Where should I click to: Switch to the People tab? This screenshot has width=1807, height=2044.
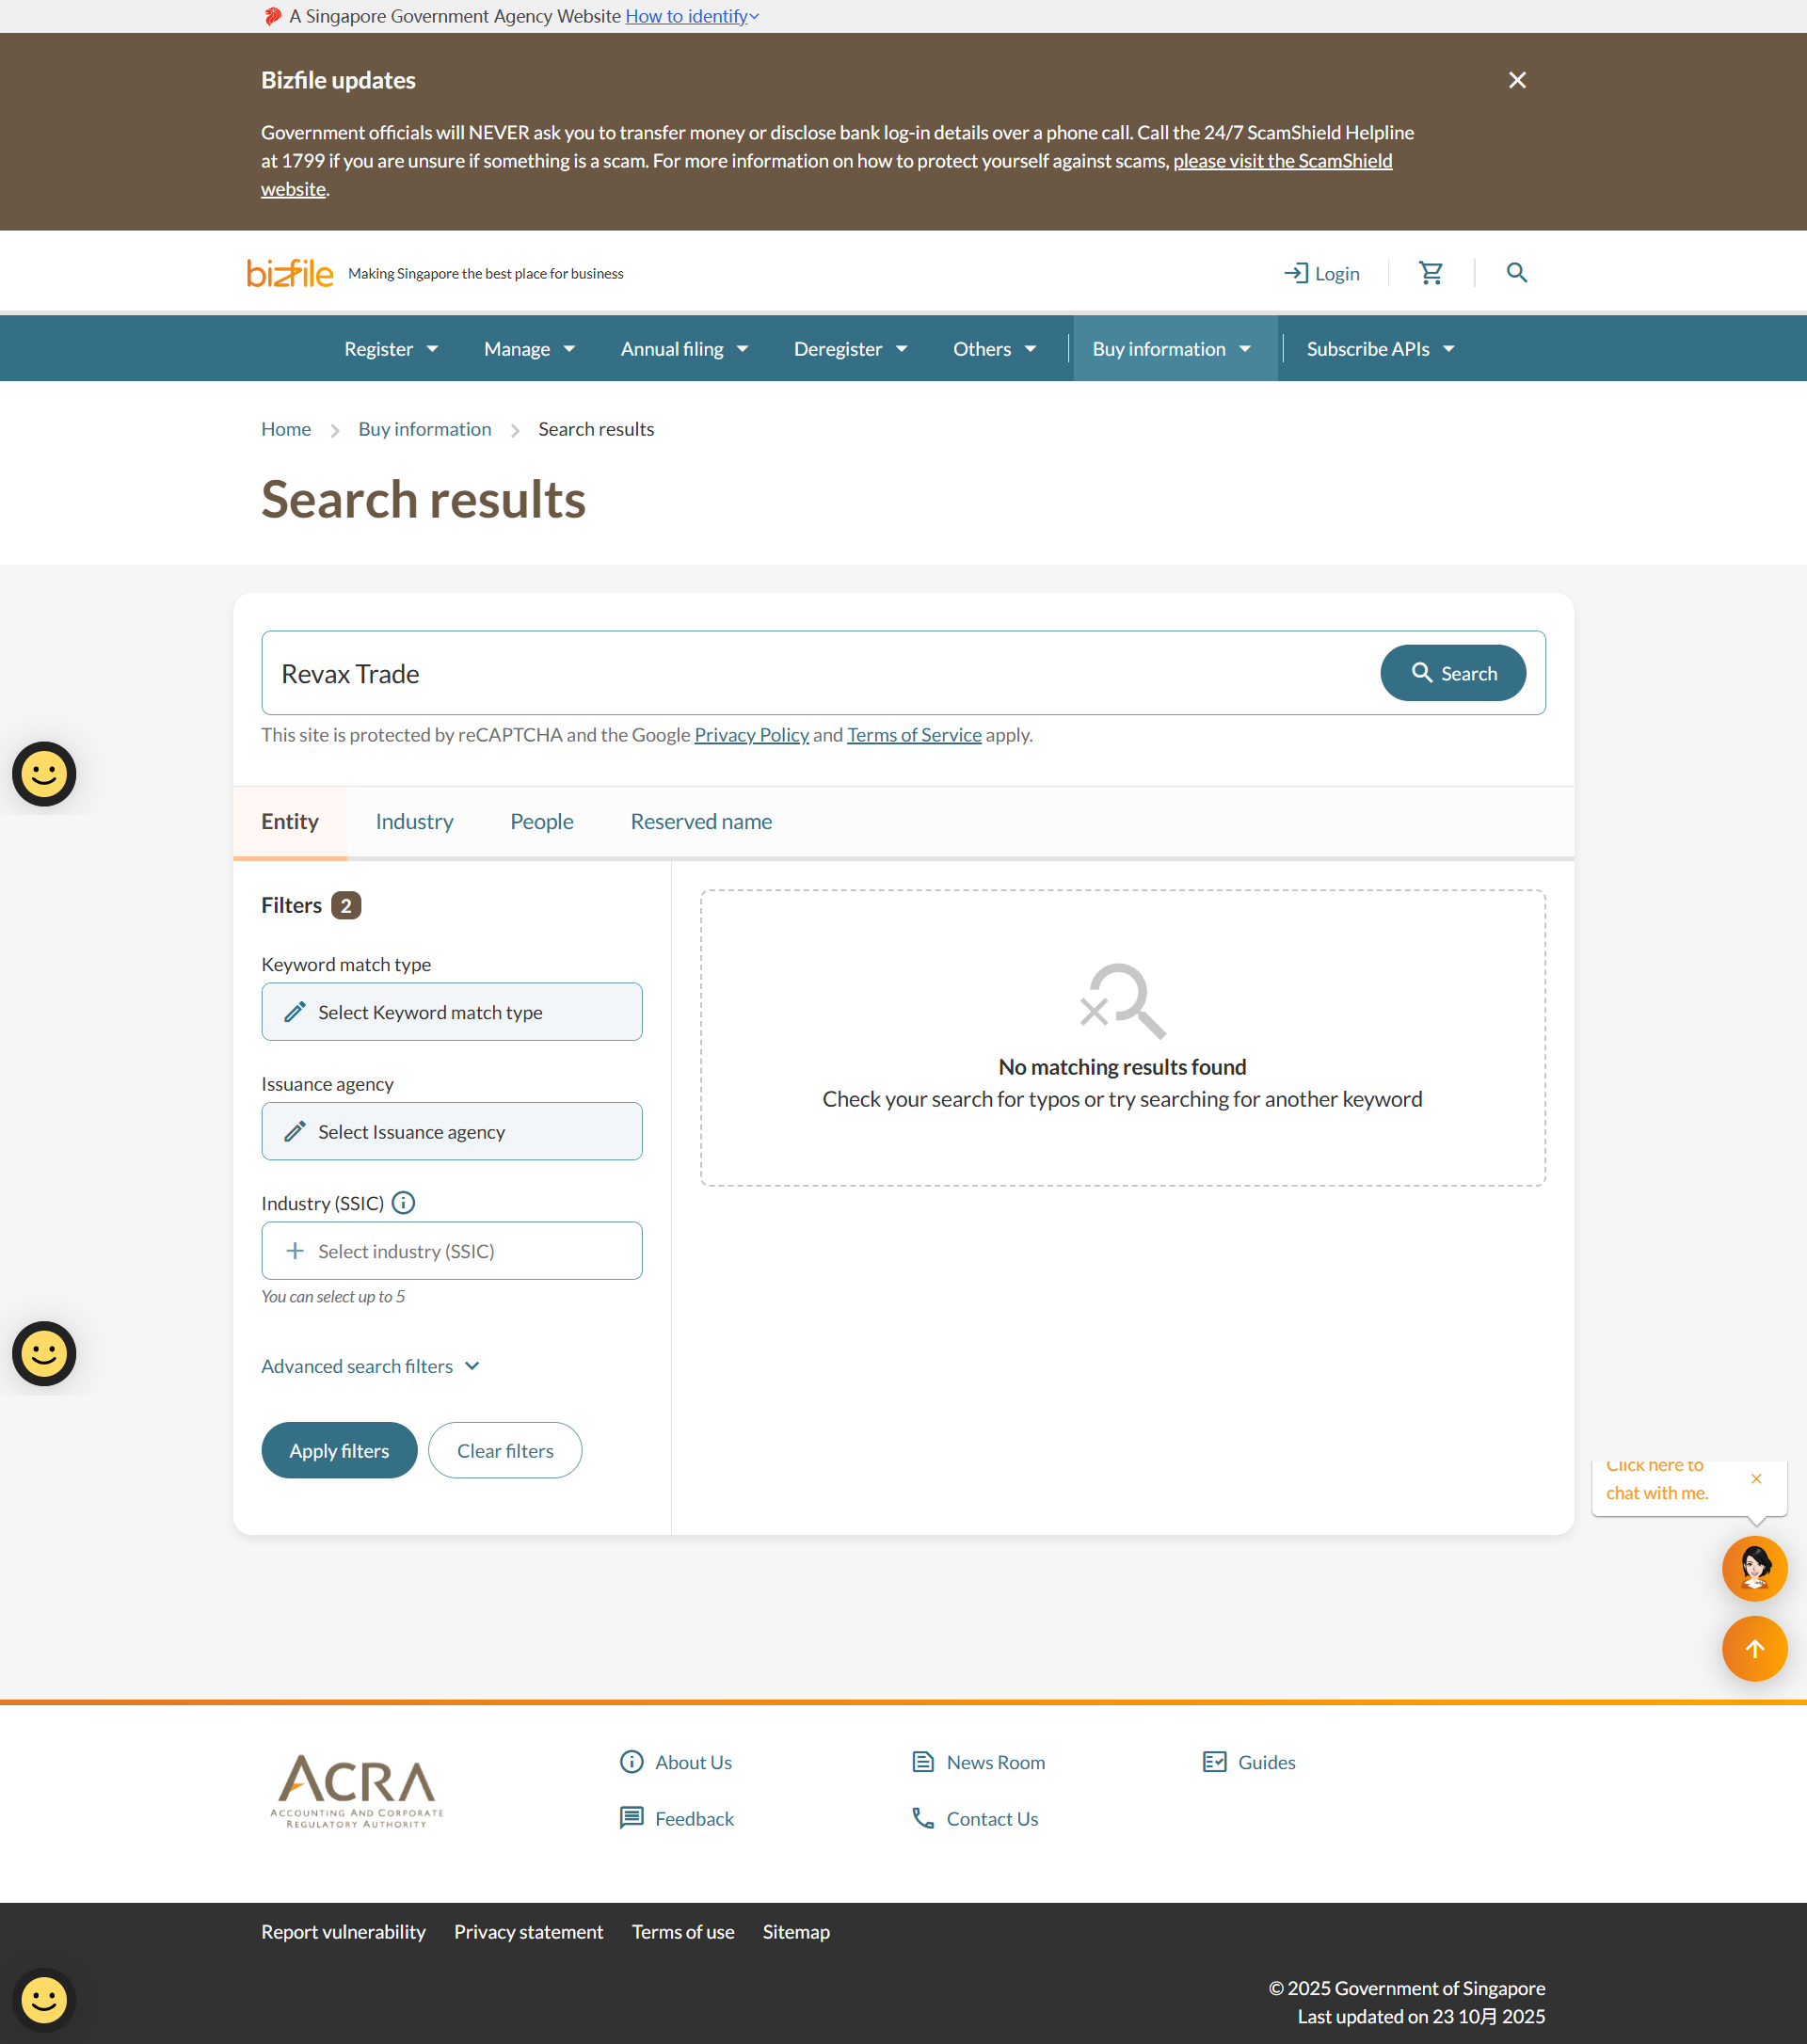click(x=542, y=822)
